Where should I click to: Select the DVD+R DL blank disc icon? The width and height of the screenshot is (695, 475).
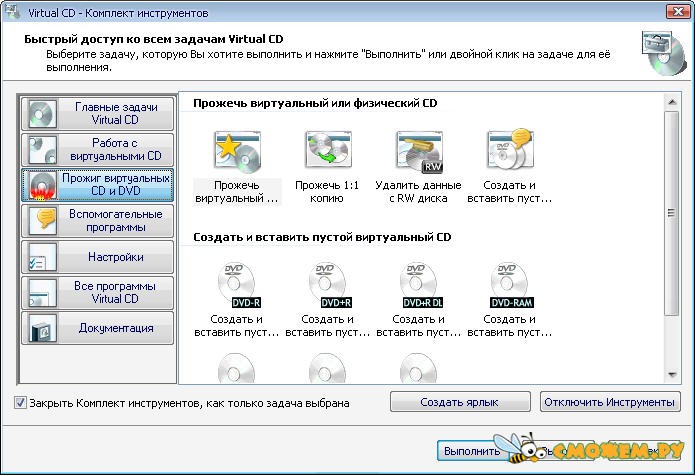coord(421,285)
